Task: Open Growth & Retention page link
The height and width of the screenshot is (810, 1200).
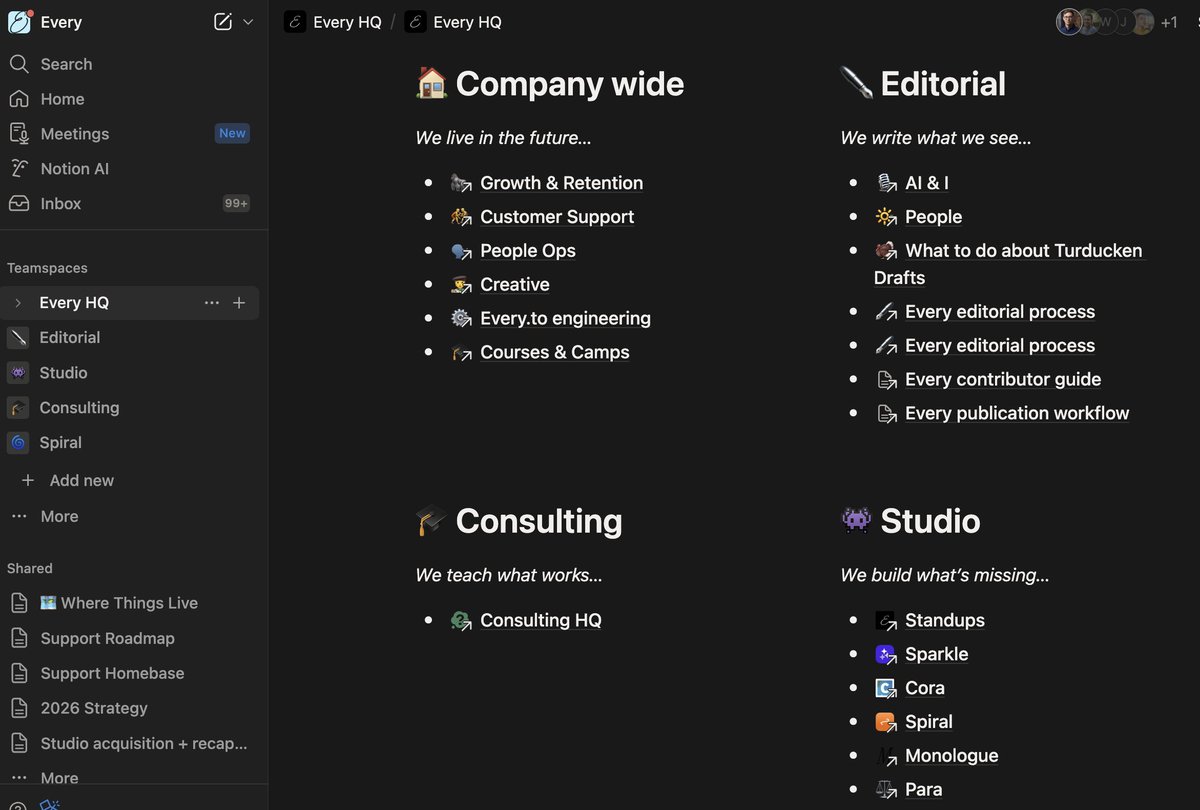Action: (561, 183)
